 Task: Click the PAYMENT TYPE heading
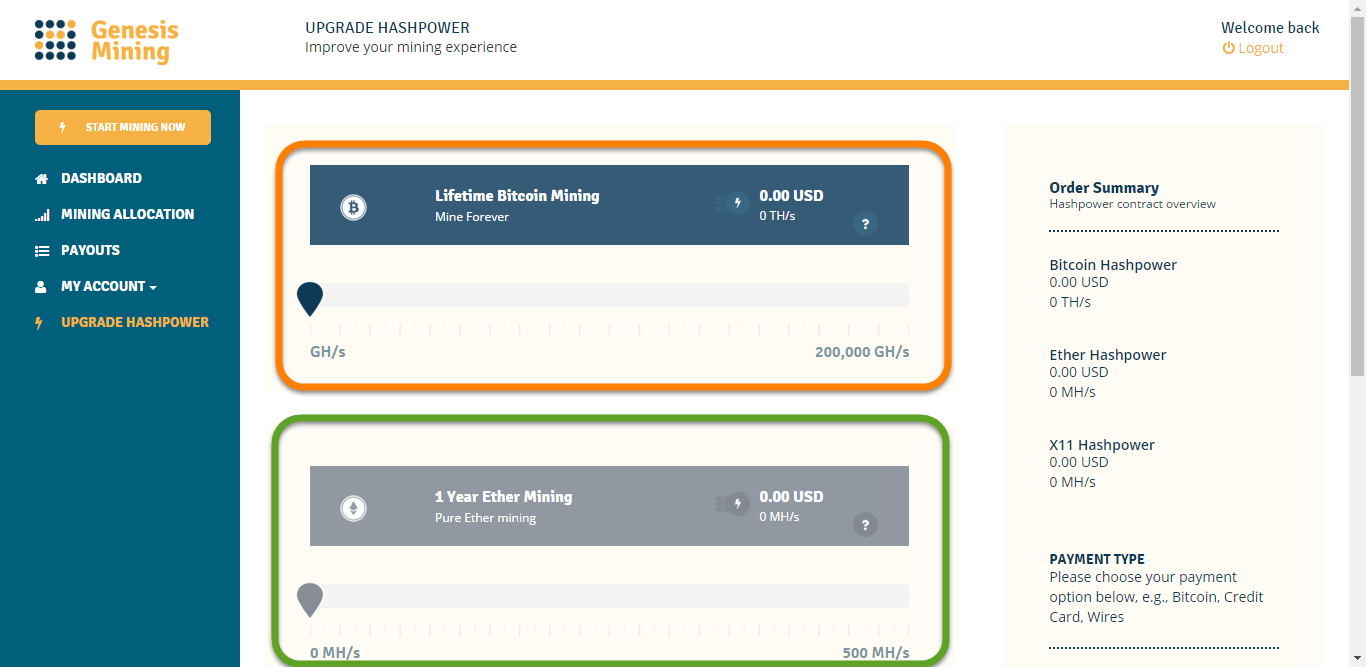click(1097, 559)
